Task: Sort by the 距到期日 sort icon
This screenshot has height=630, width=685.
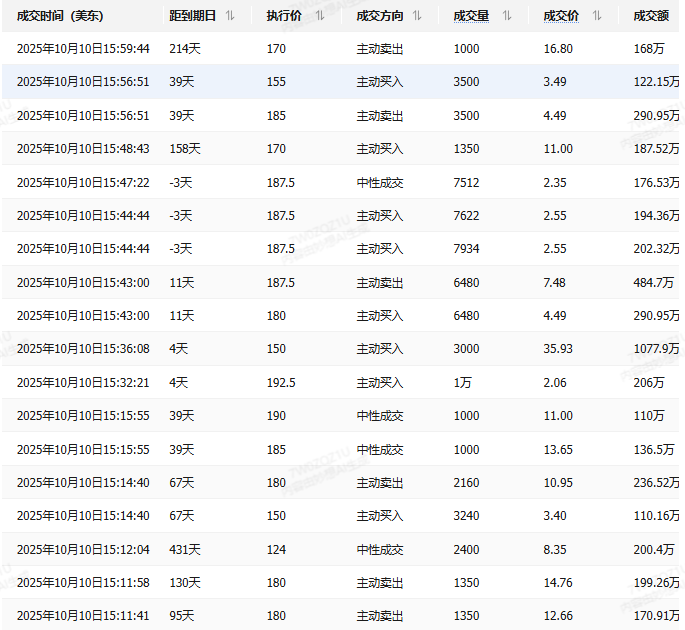Action: click(230, 16)
